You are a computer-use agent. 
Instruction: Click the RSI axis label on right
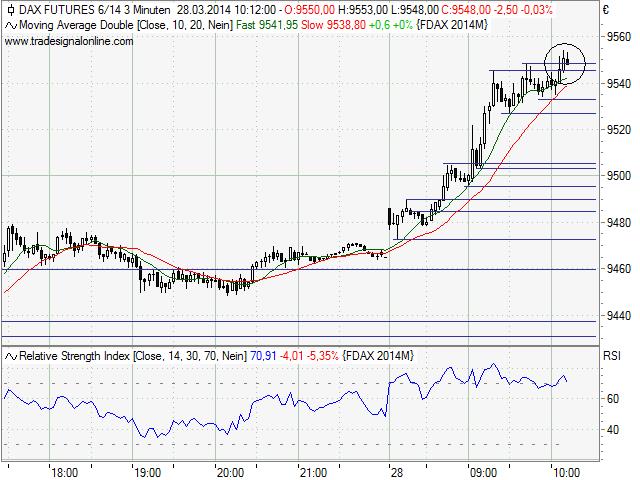coord(612,355)
